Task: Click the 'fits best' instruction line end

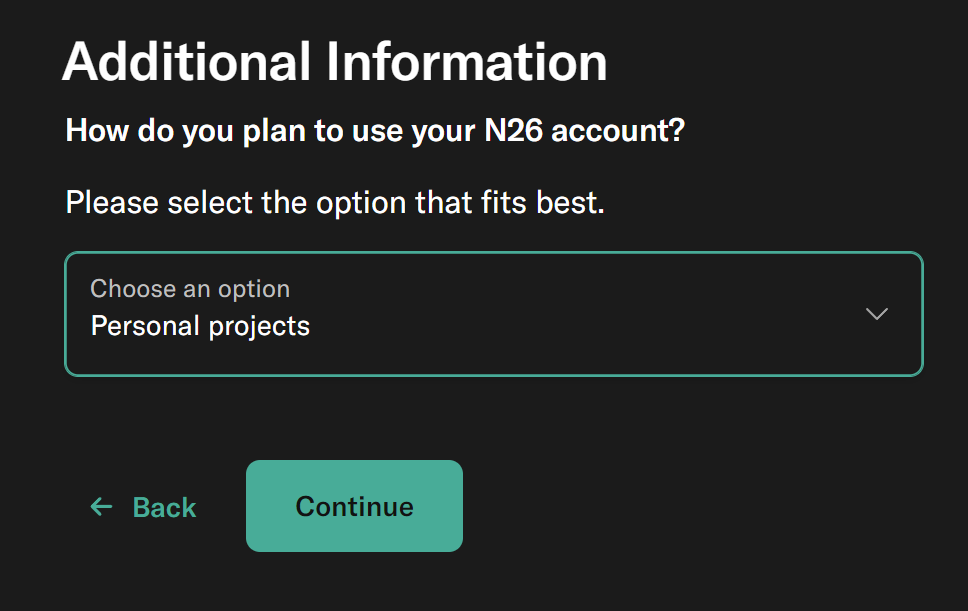Action: 565,203
